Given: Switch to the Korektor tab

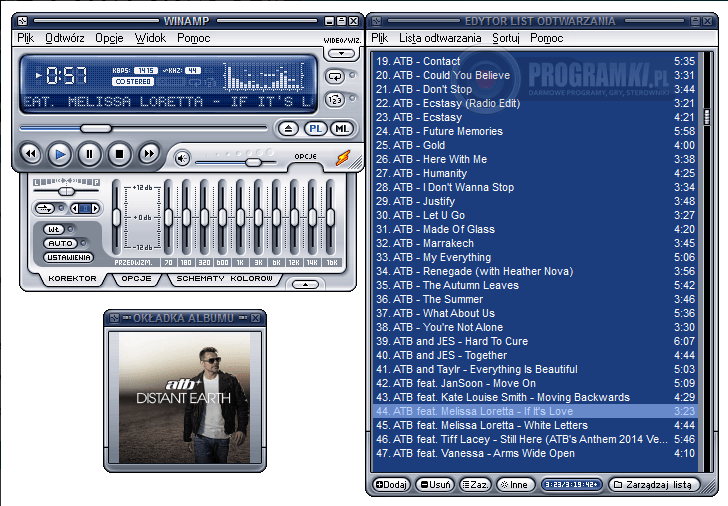Looking at the screenshot, I should (x=72, y=279).
